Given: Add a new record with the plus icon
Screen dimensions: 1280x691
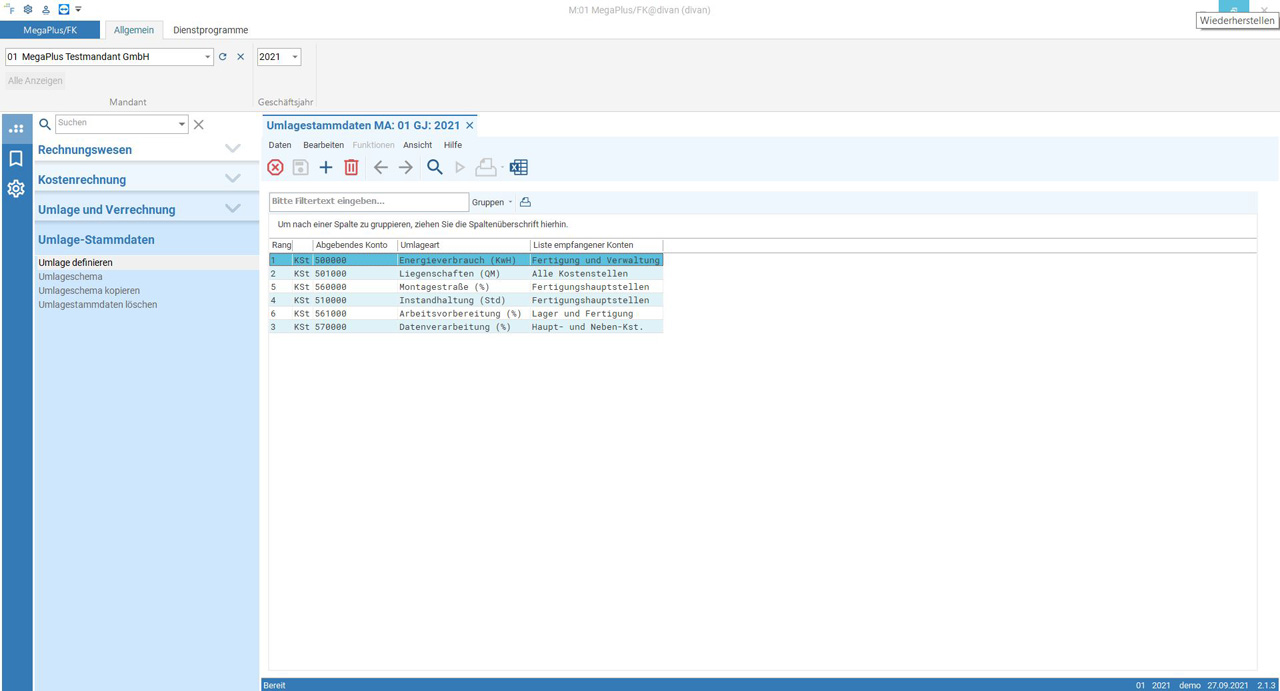Looking at the screenshot, I should pyautogui.click(x=326, y=167).
